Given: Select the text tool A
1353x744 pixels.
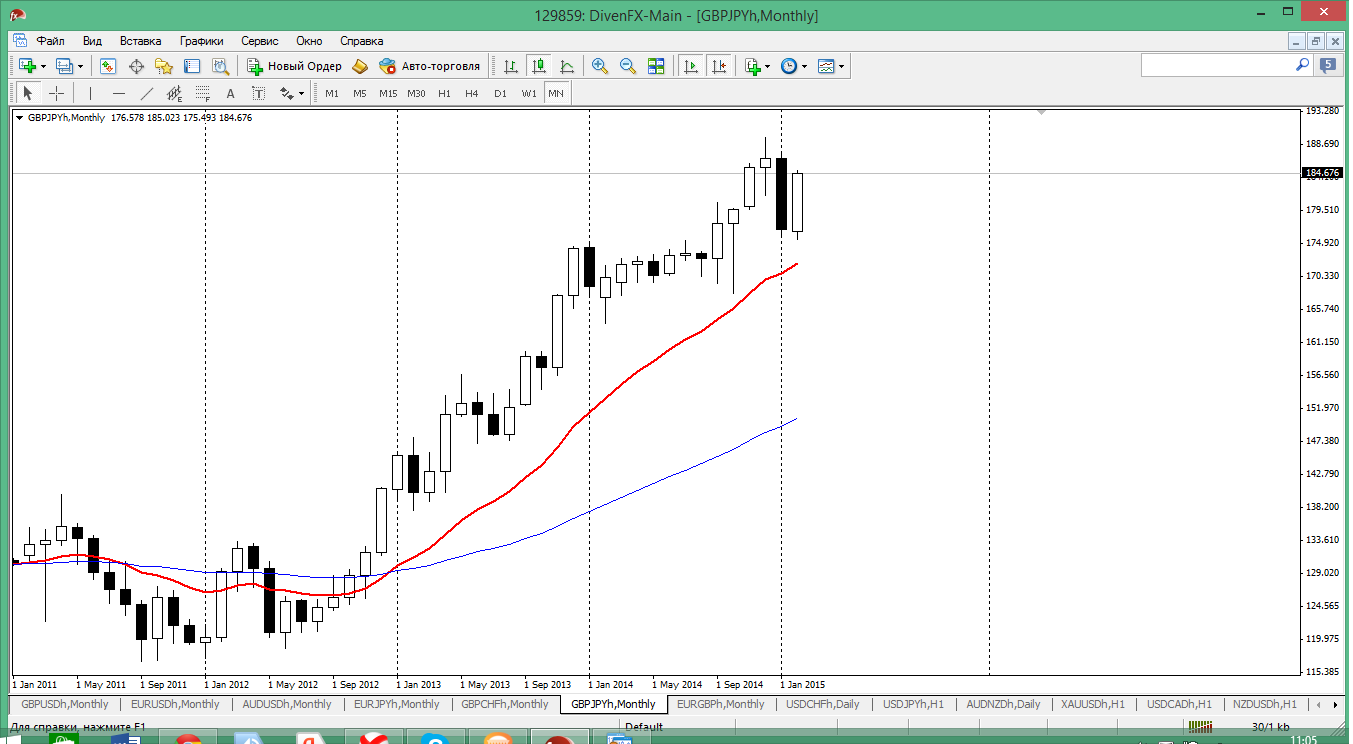Looking at the screenshot, I should (230, 93).
